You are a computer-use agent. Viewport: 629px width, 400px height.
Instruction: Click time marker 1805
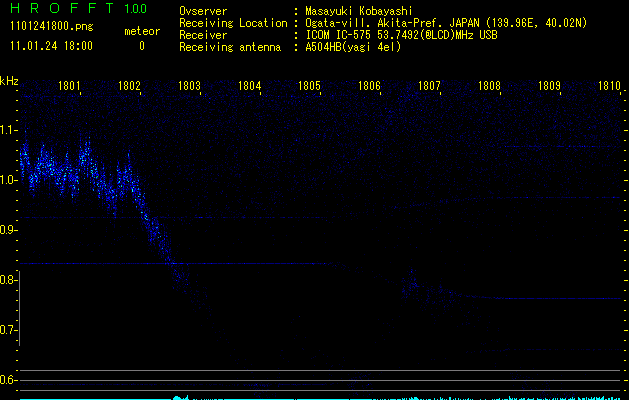tap(309, 86)
